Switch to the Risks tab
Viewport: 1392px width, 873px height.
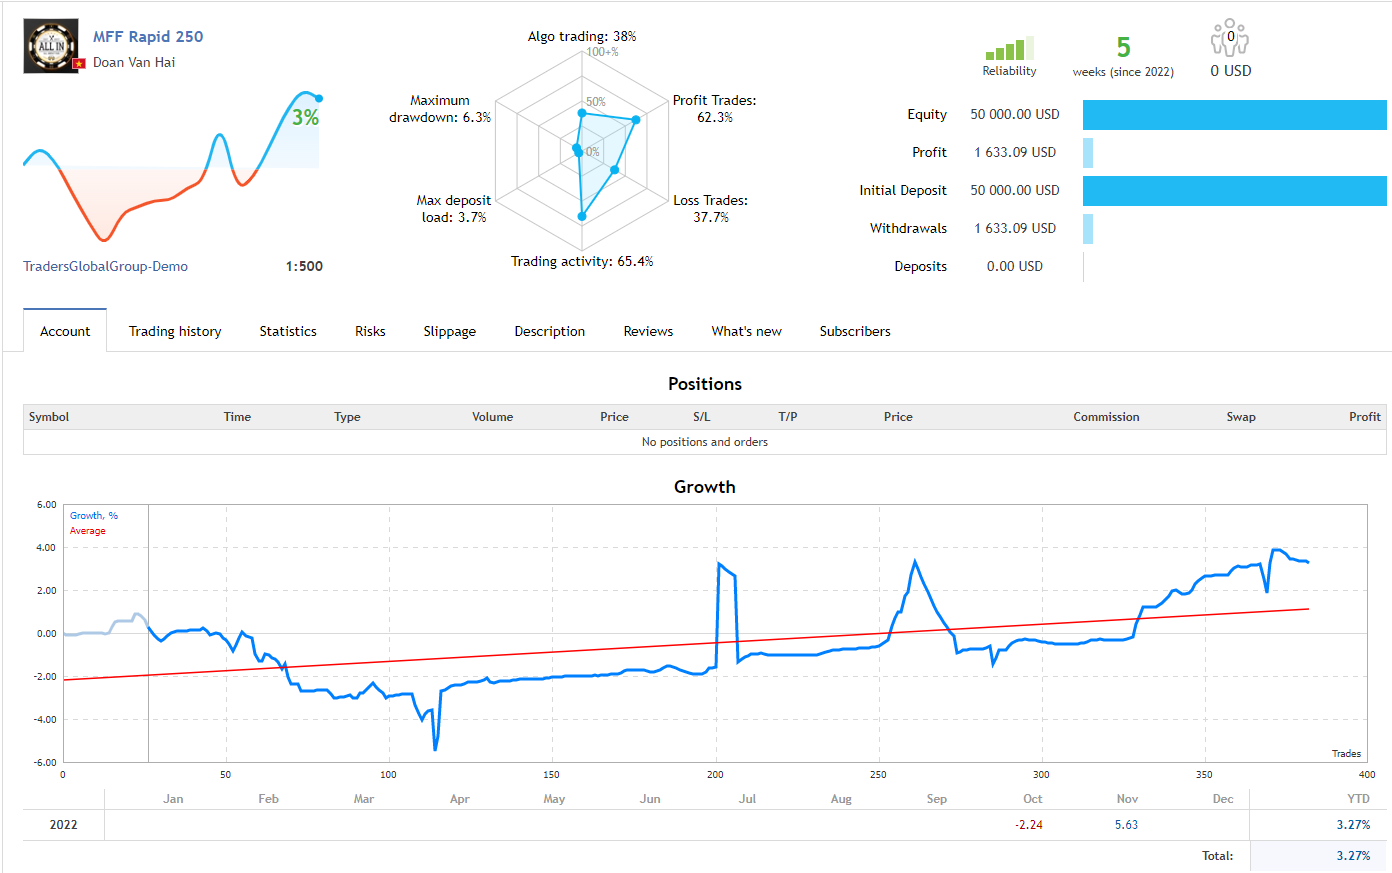[x=370, y=331]
